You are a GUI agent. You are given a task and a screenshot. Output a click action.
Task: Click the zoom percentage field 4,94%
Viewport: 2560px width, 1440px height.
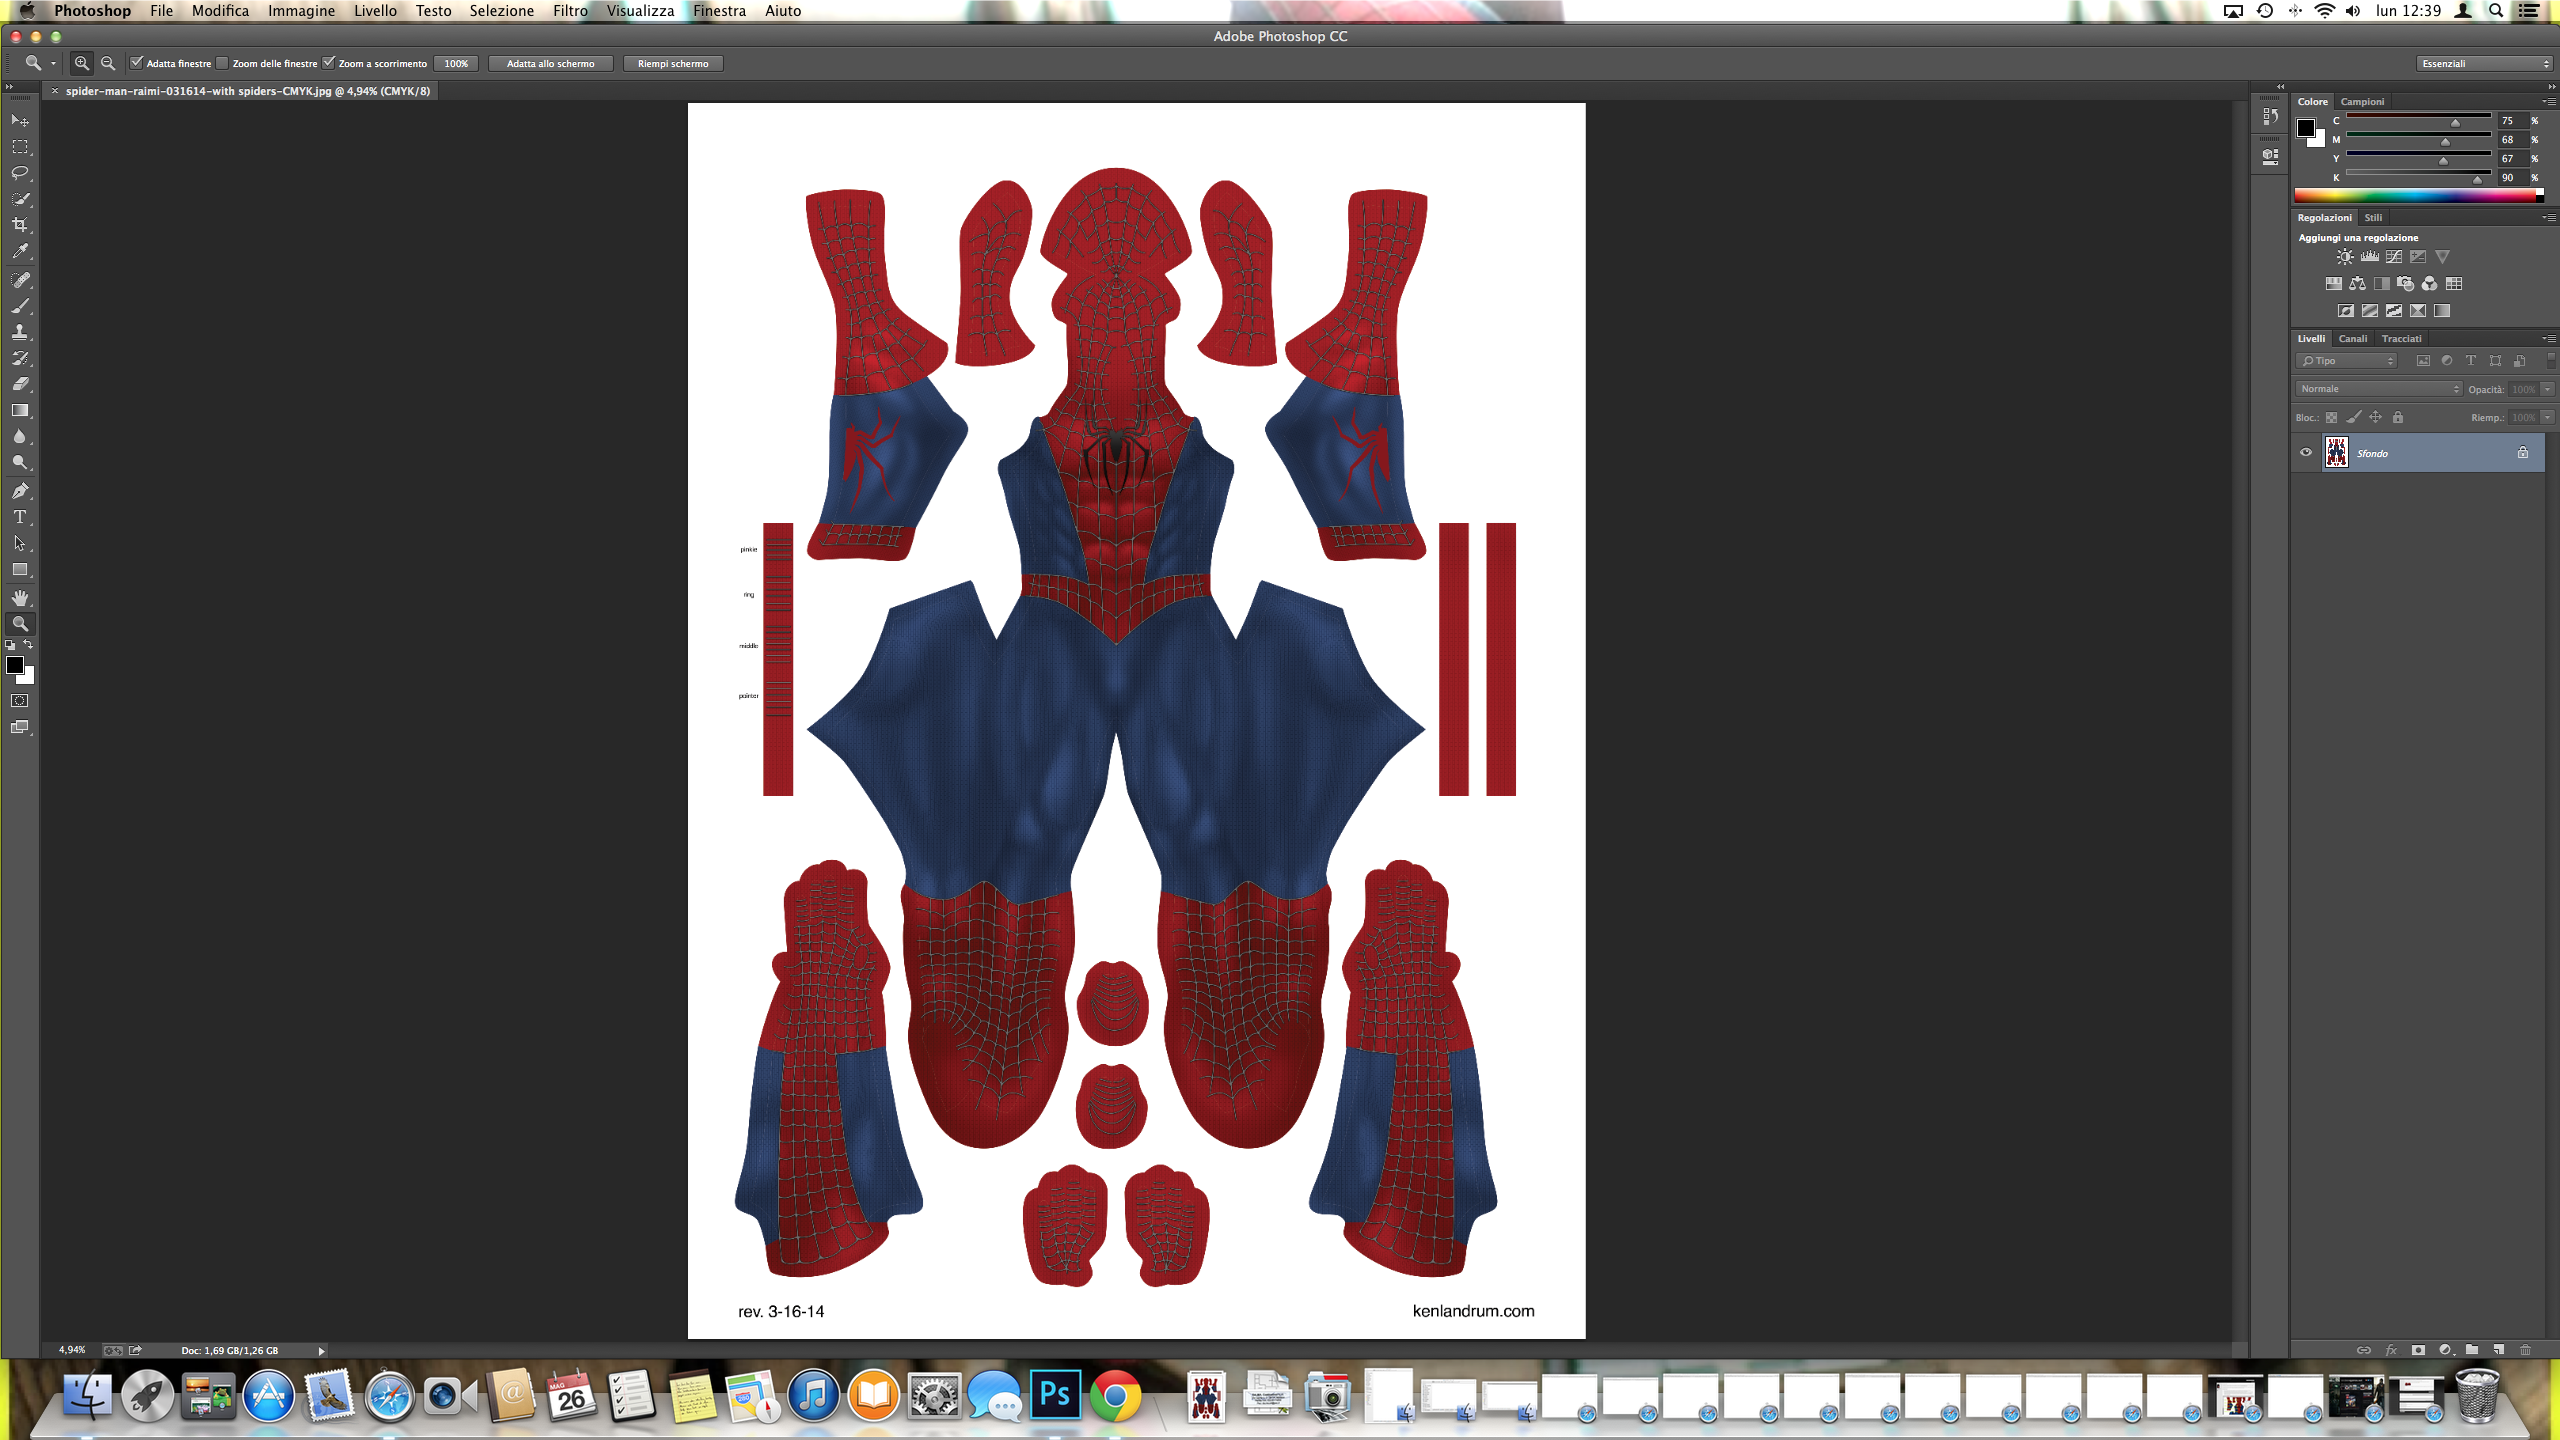[x=72, y=1351]
